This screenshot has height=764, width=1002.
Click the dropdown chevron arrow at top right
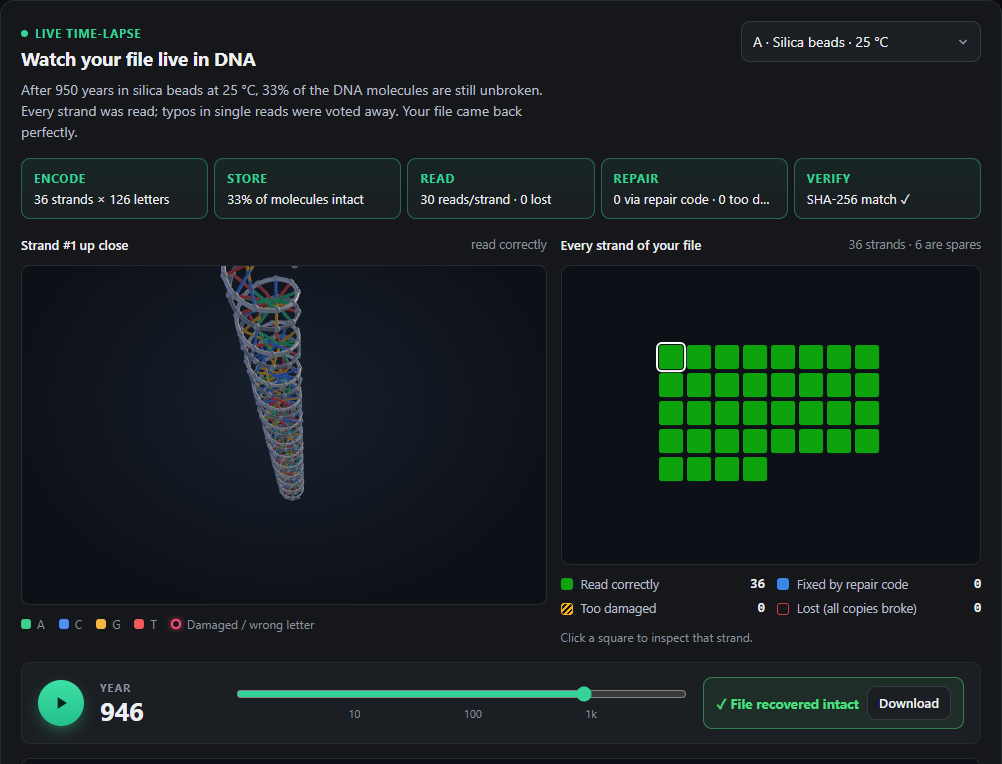962,42
